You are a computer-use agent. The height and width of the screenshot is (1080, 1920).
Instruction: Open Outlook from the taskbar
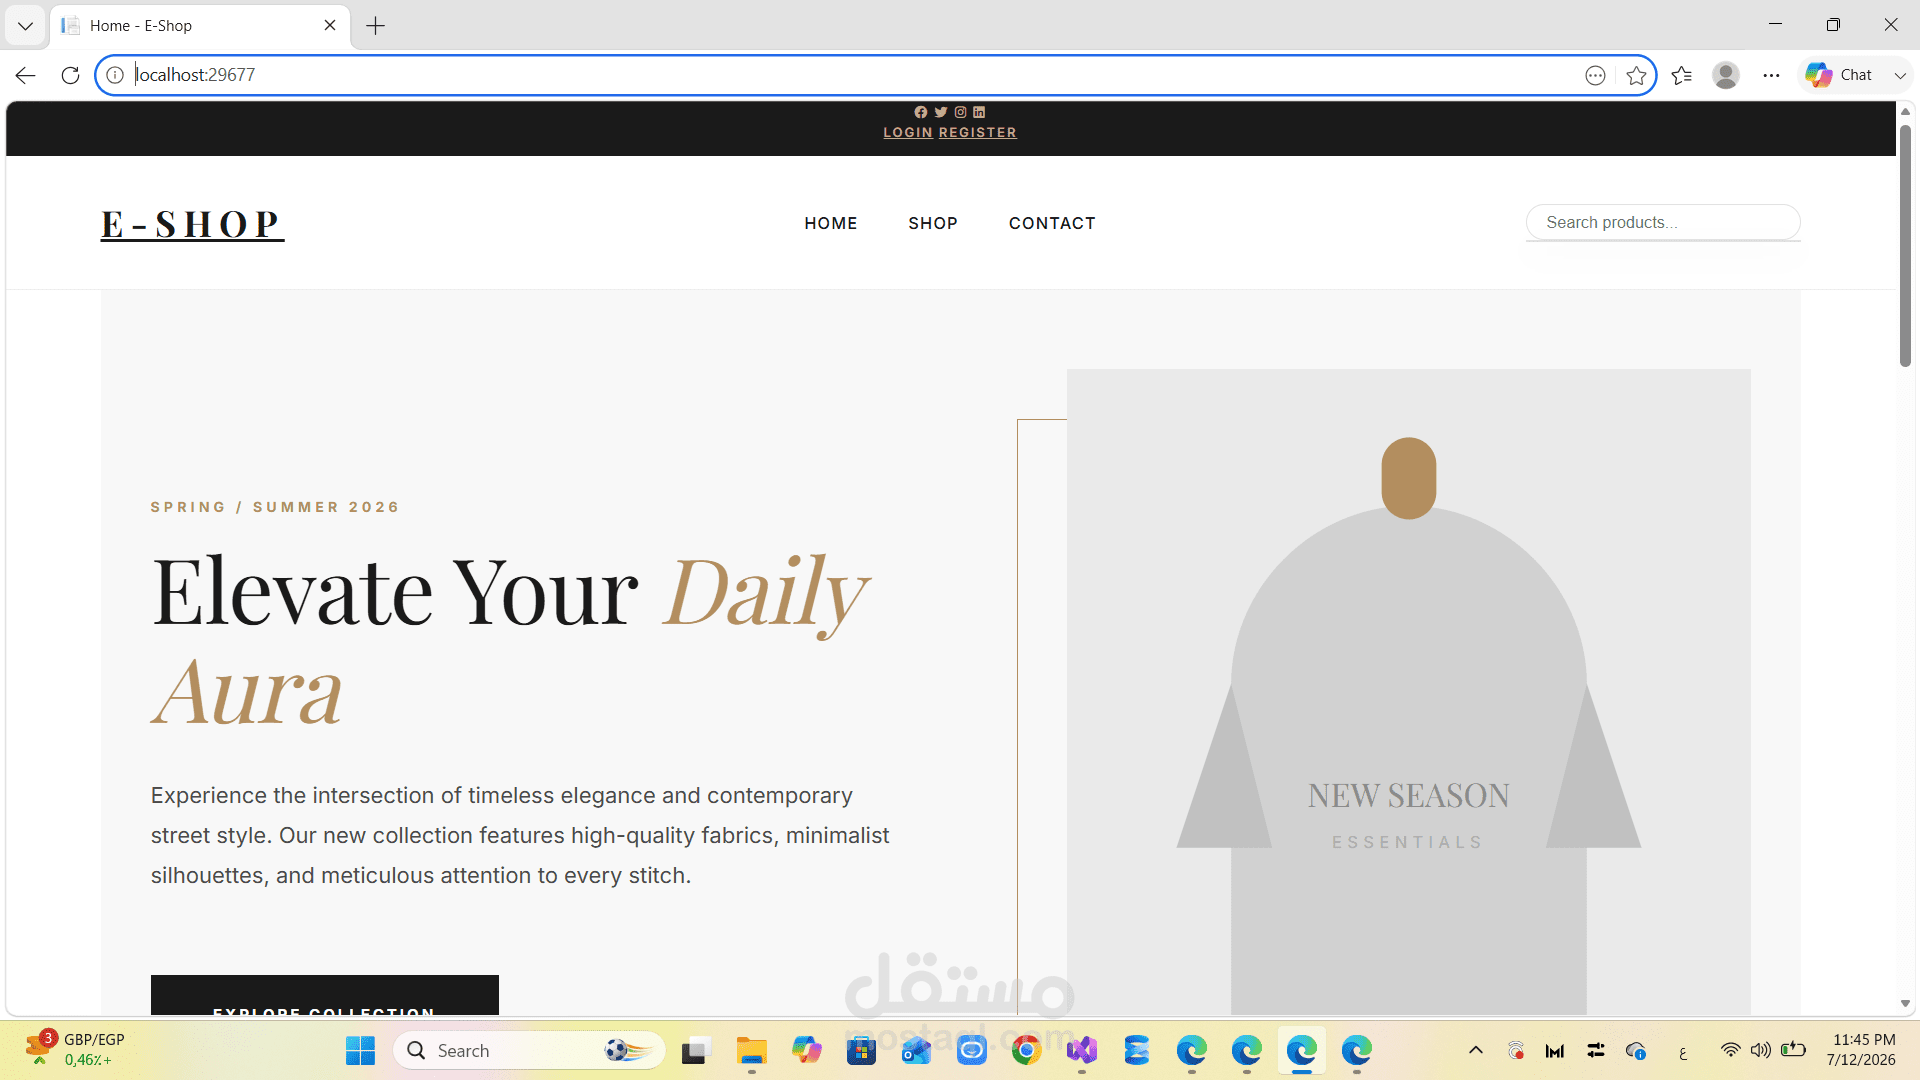click(916, 1051)
